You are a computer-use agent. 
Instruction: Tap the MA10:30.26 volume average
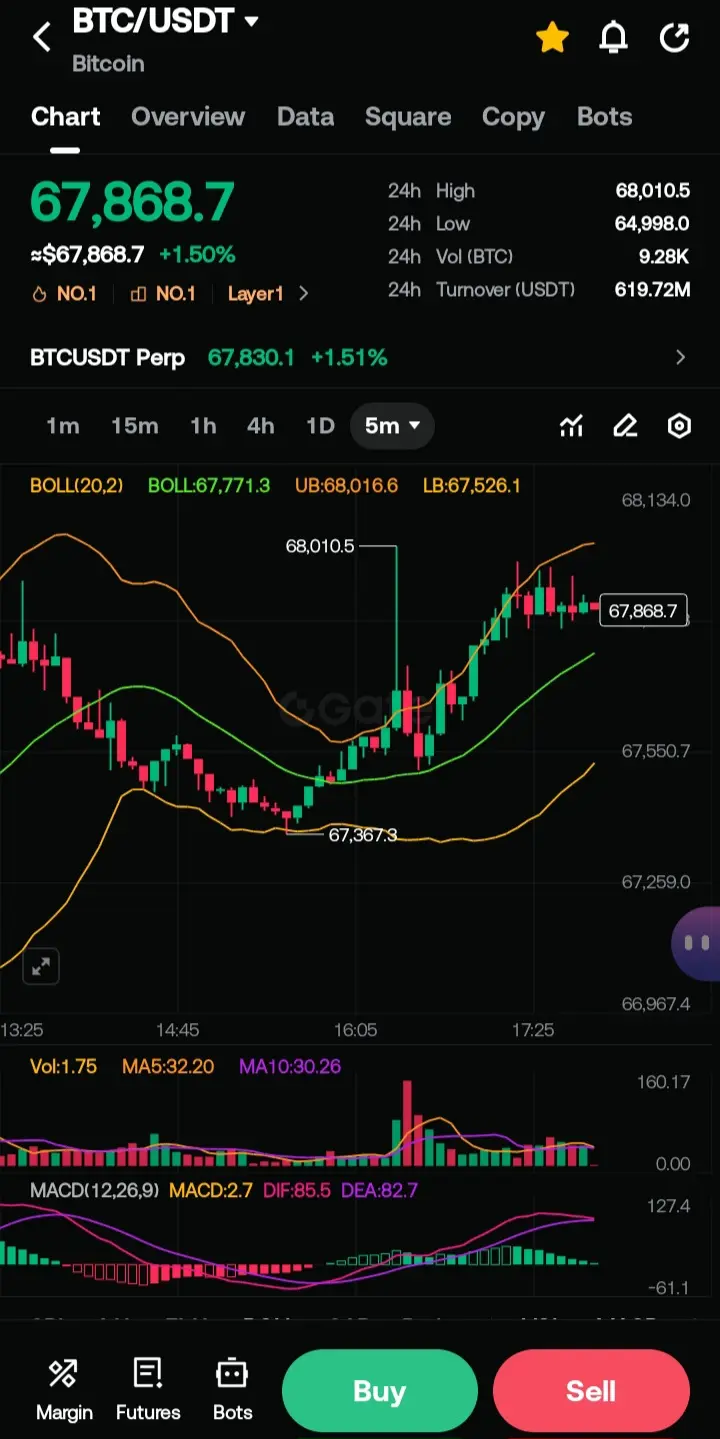click(290, 1067)
